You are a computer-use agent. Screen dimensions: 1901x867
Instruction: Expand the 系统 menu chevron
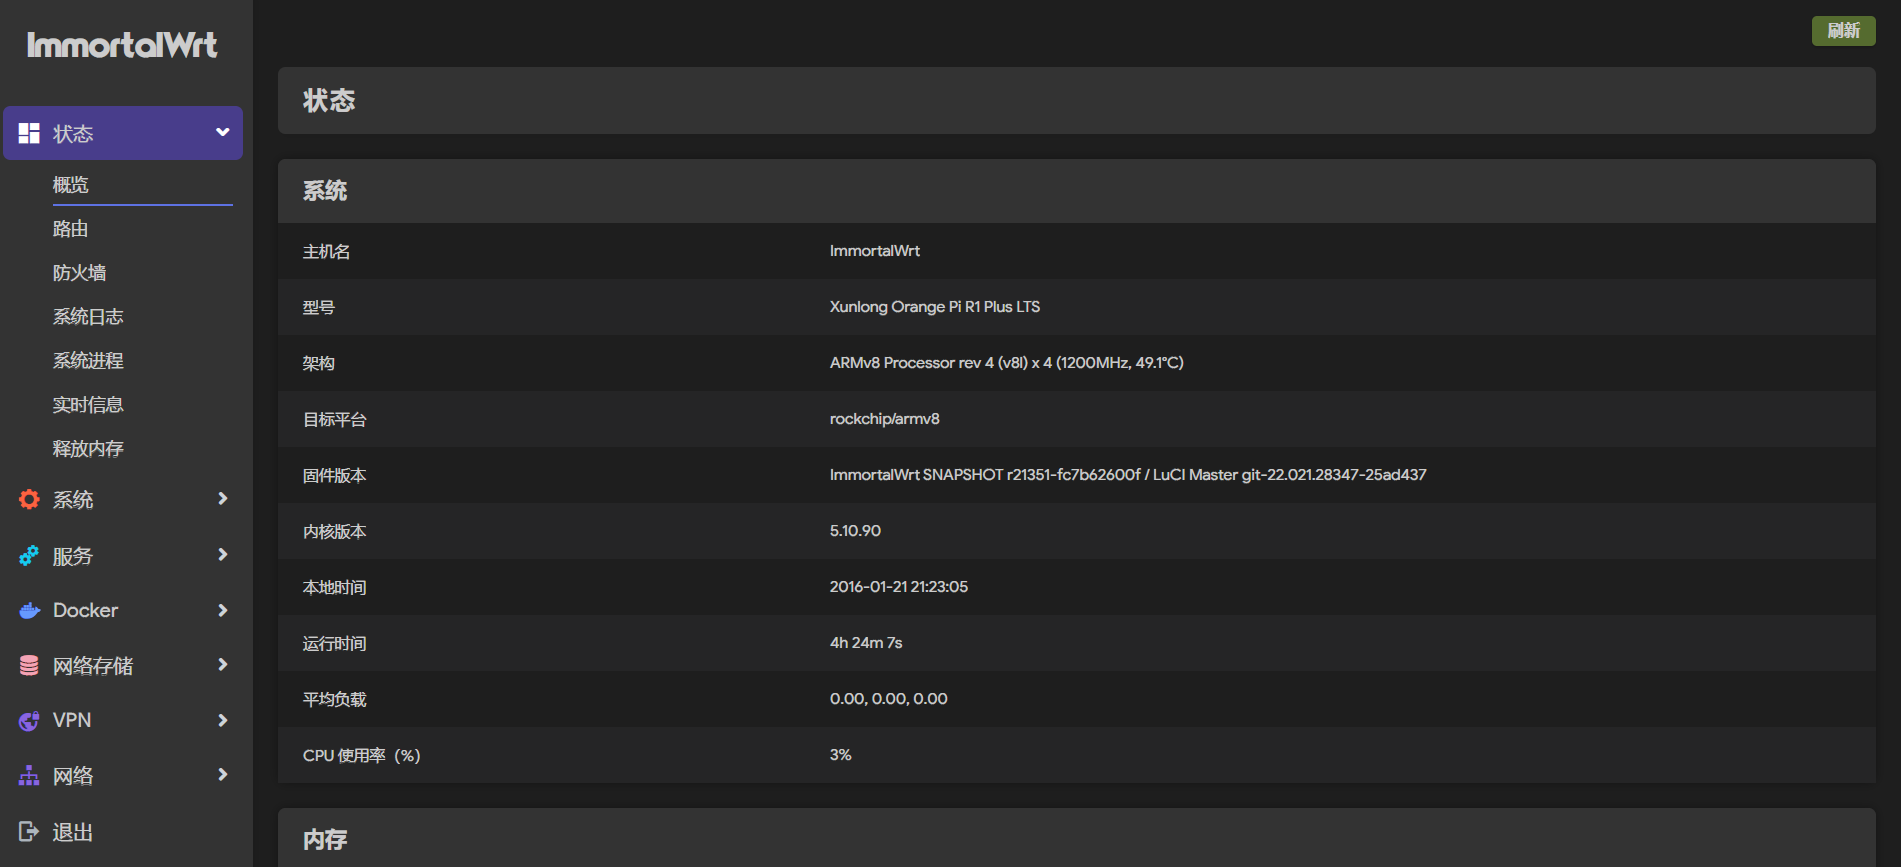(x=223, y=498)
